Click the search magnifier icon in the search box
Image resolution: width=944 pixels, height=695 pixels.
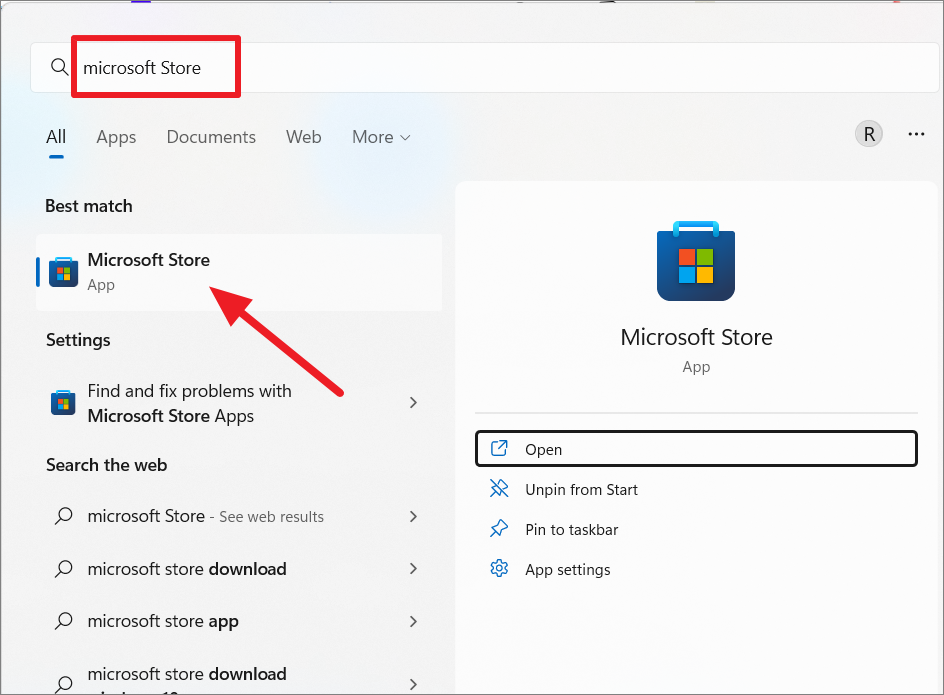[x=59, y=67]
